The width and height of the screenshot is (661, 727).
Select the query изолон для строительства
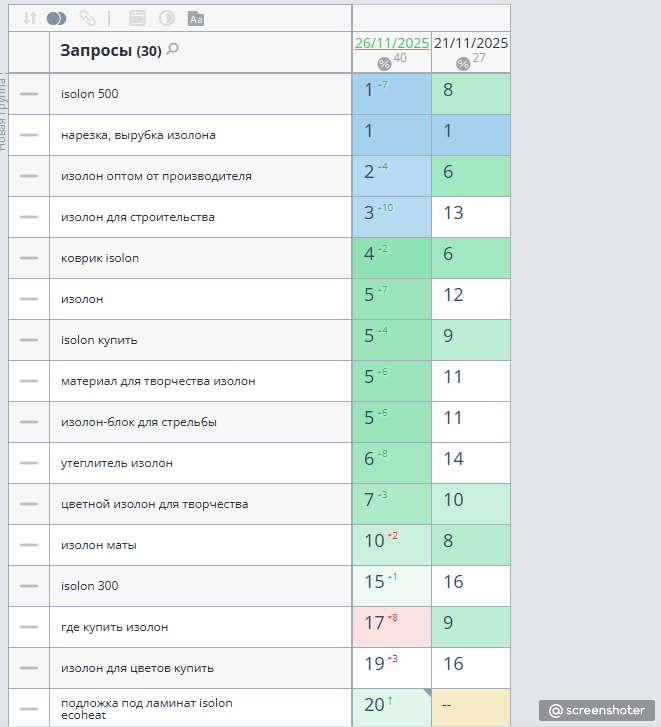(138, 217)
